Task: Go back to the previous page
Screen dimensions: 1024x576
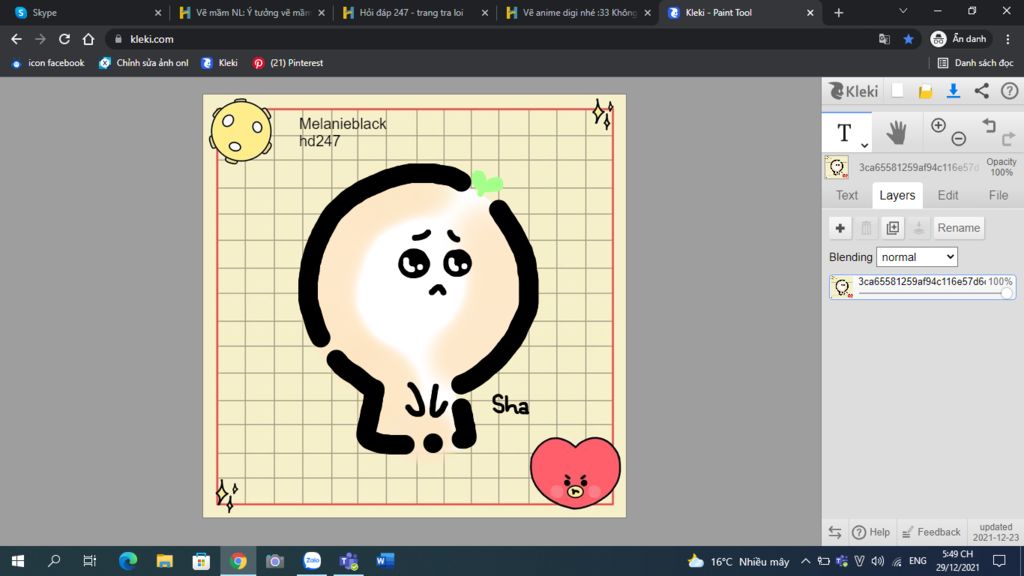Action: [16, 39]
